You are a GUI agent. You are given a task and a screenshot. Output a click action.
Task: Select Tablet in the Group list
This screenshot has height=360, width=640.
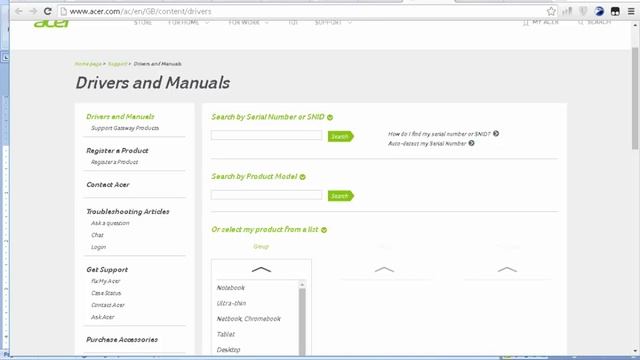(226, 334)
